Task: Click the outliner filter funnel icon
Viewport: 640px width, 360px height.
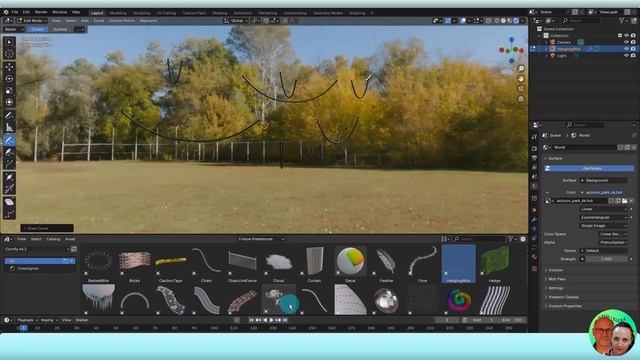Action: [621, 20]
